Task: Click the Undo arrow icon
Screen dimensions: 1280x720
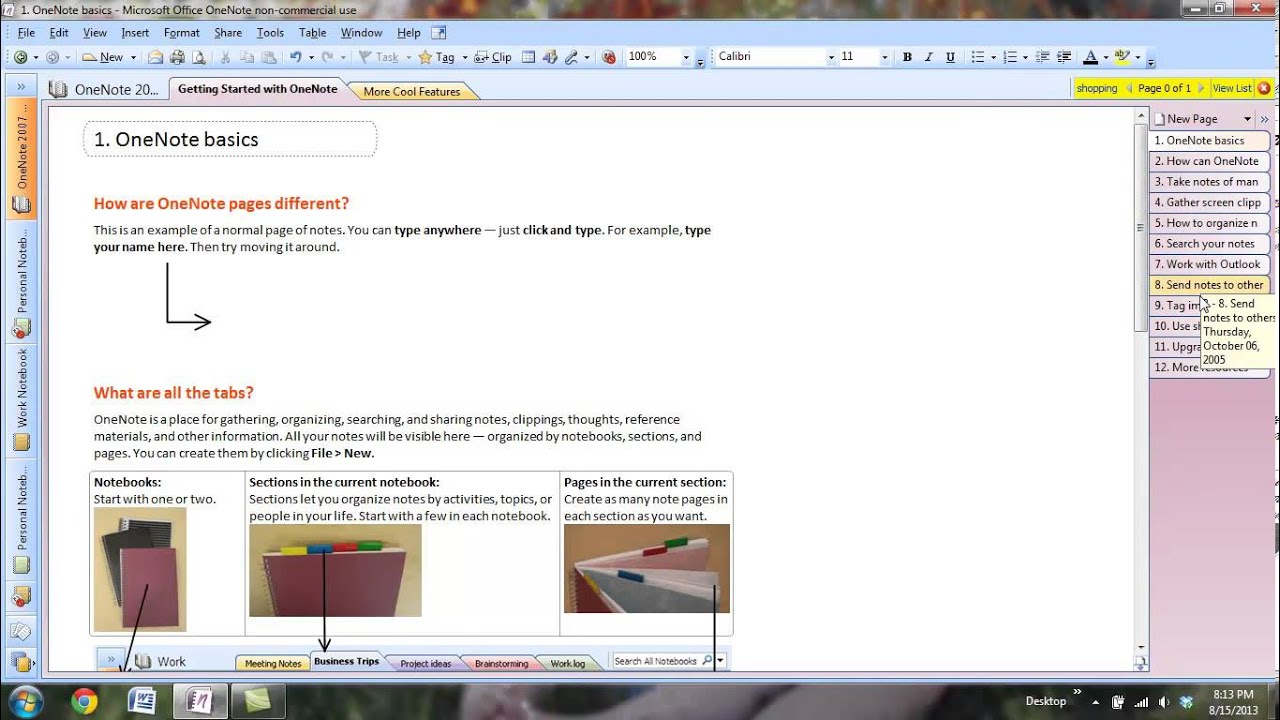Action: tap(295, 57)
